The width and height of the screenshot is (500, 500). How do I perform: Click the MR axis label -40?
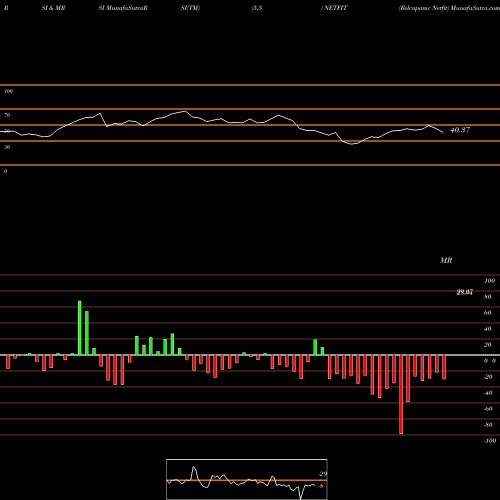coord(488,393)
